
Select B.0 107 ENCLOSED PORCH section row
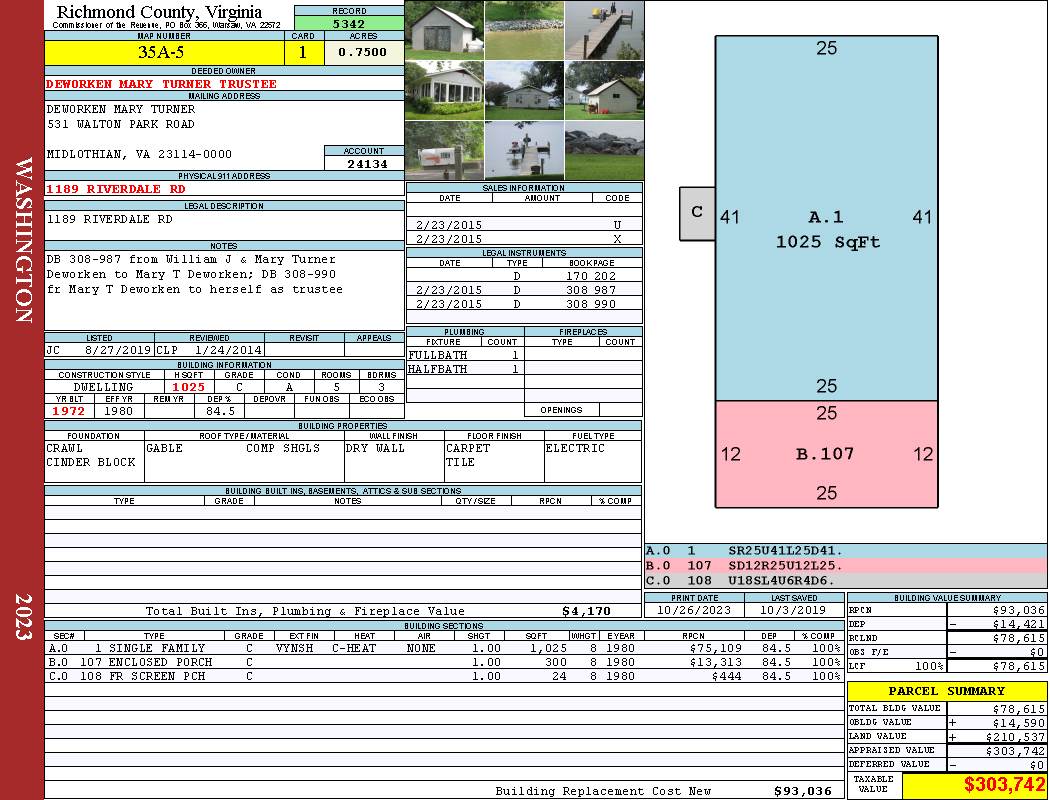pos(445,662)
